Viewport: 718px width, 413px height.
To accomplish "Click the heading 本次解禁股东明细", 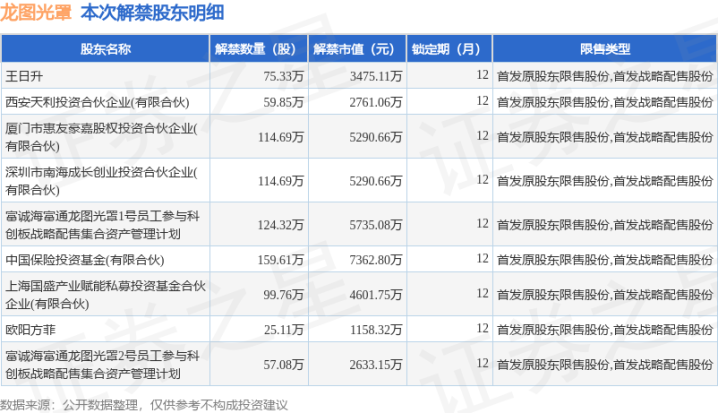I will 152,12.
